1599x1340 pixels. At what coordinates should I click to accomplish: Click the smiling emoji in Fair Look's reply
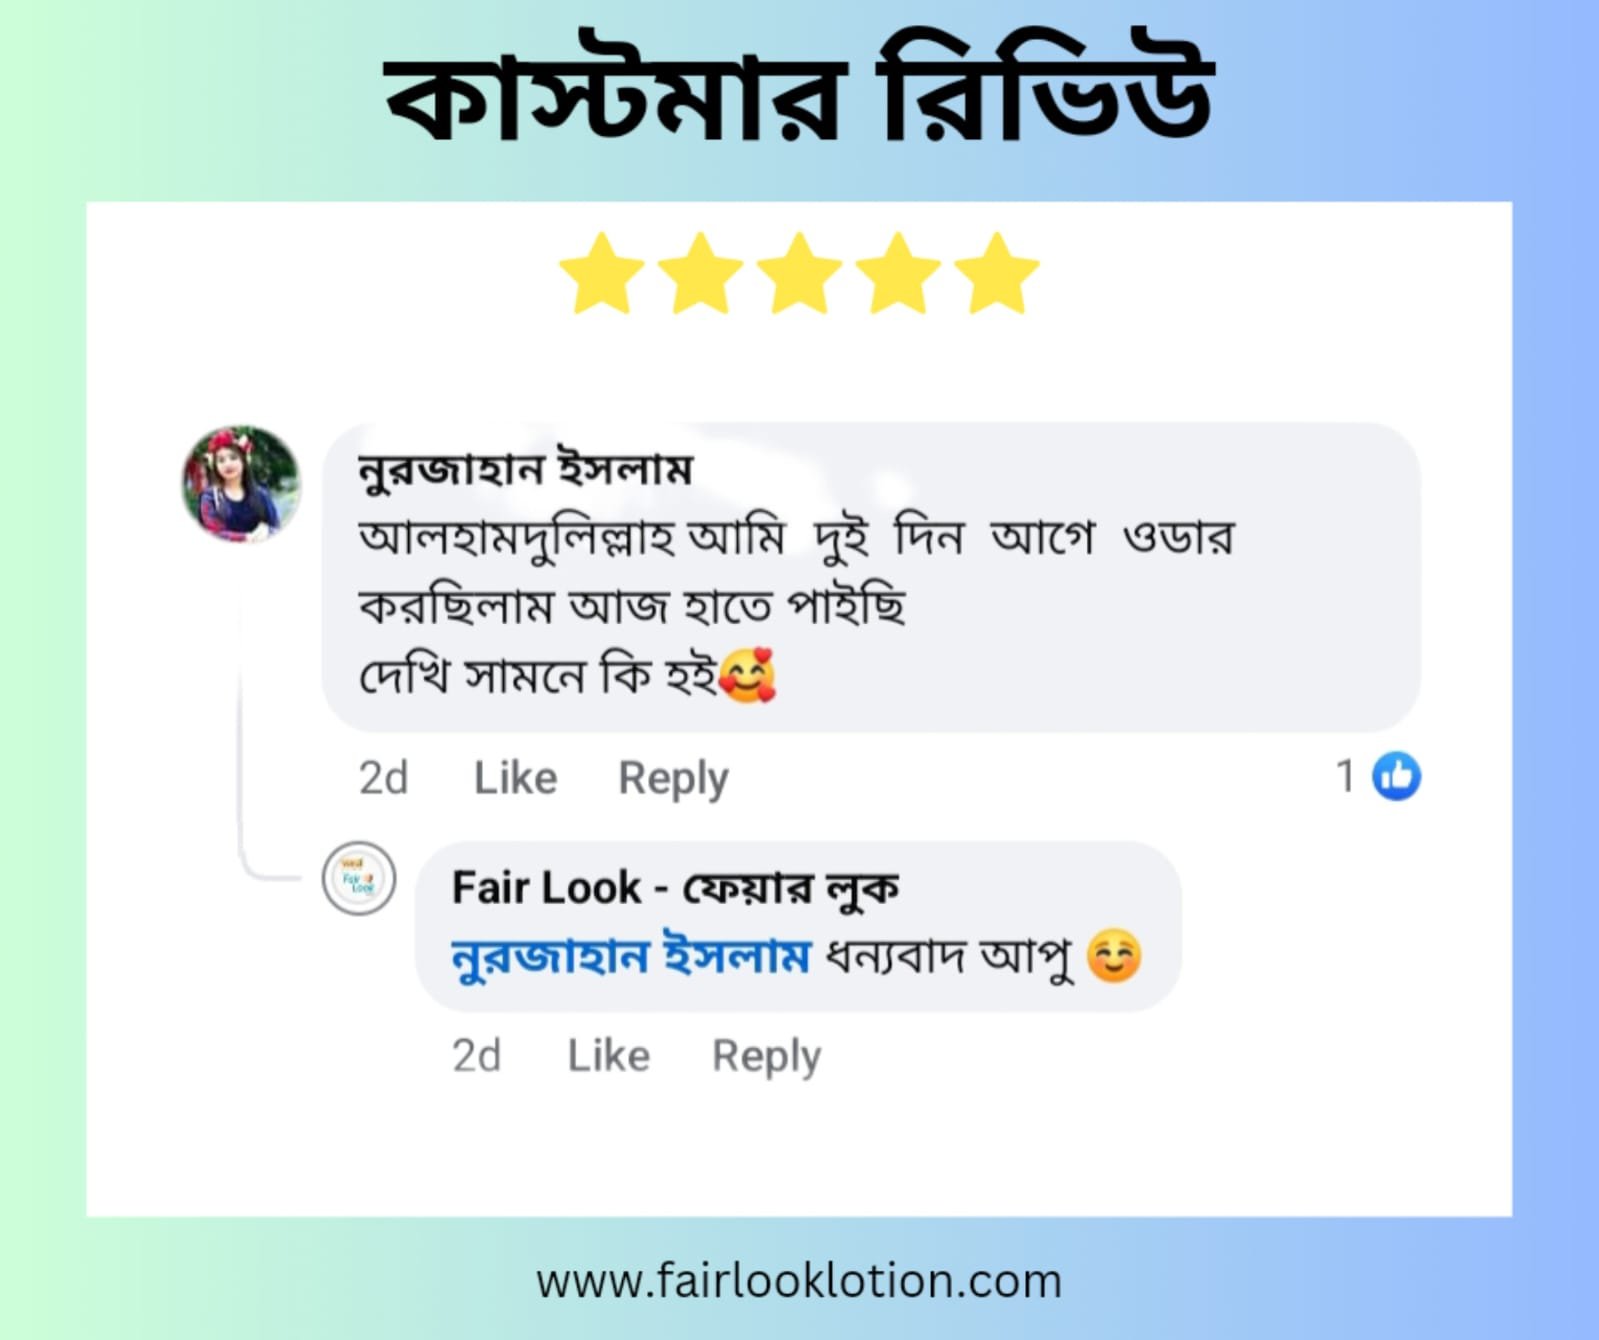[x=1114, y=956]
